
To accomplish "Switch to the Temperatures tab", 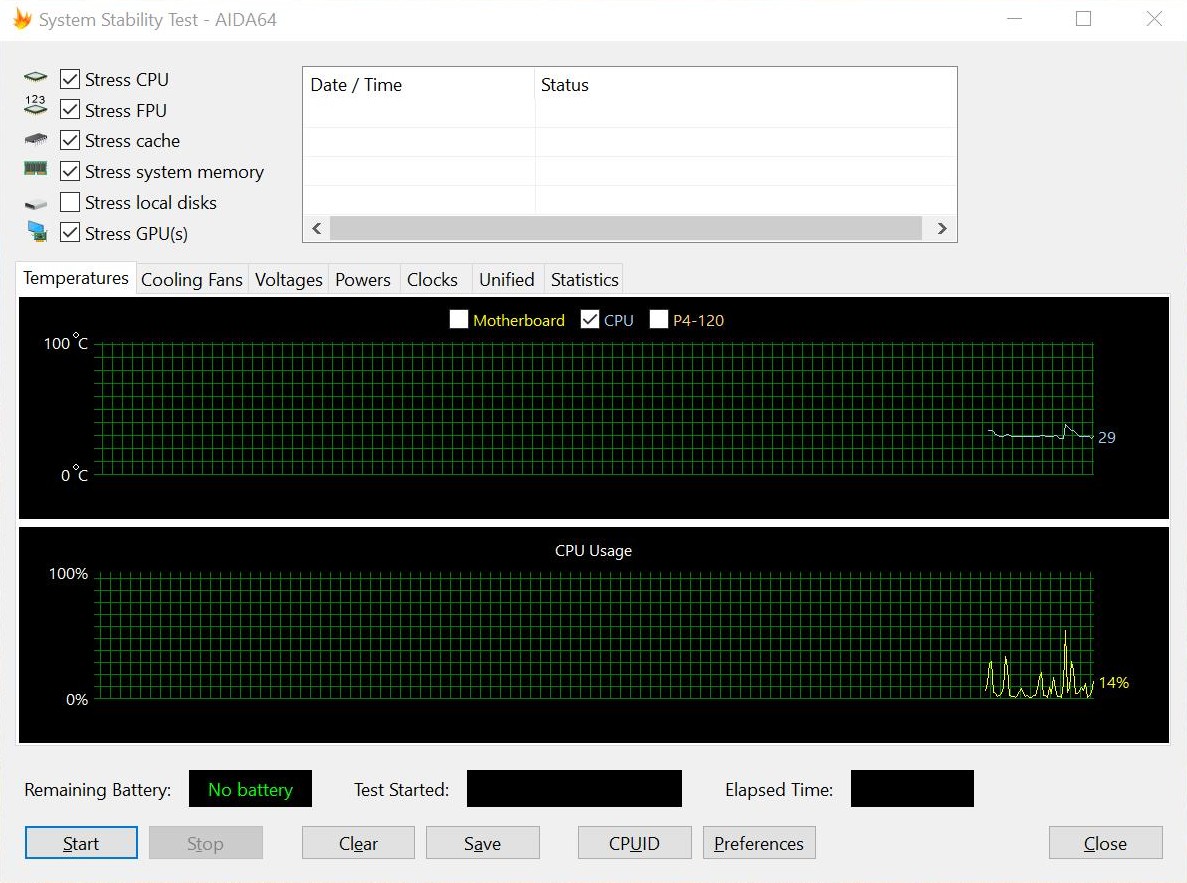I will (76, 278).
